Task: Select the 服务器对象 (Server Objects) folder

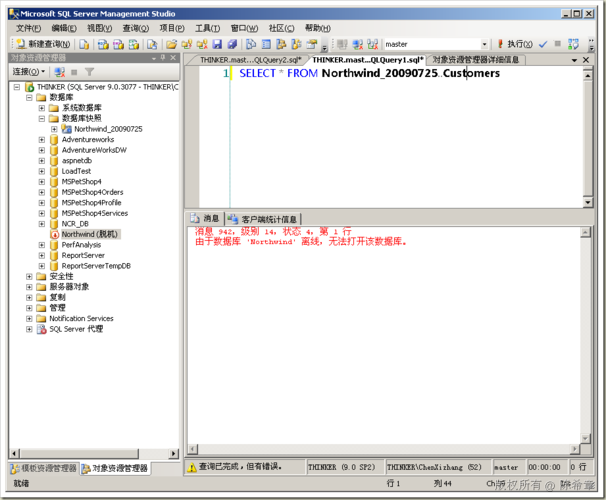Action: point(69,287)
